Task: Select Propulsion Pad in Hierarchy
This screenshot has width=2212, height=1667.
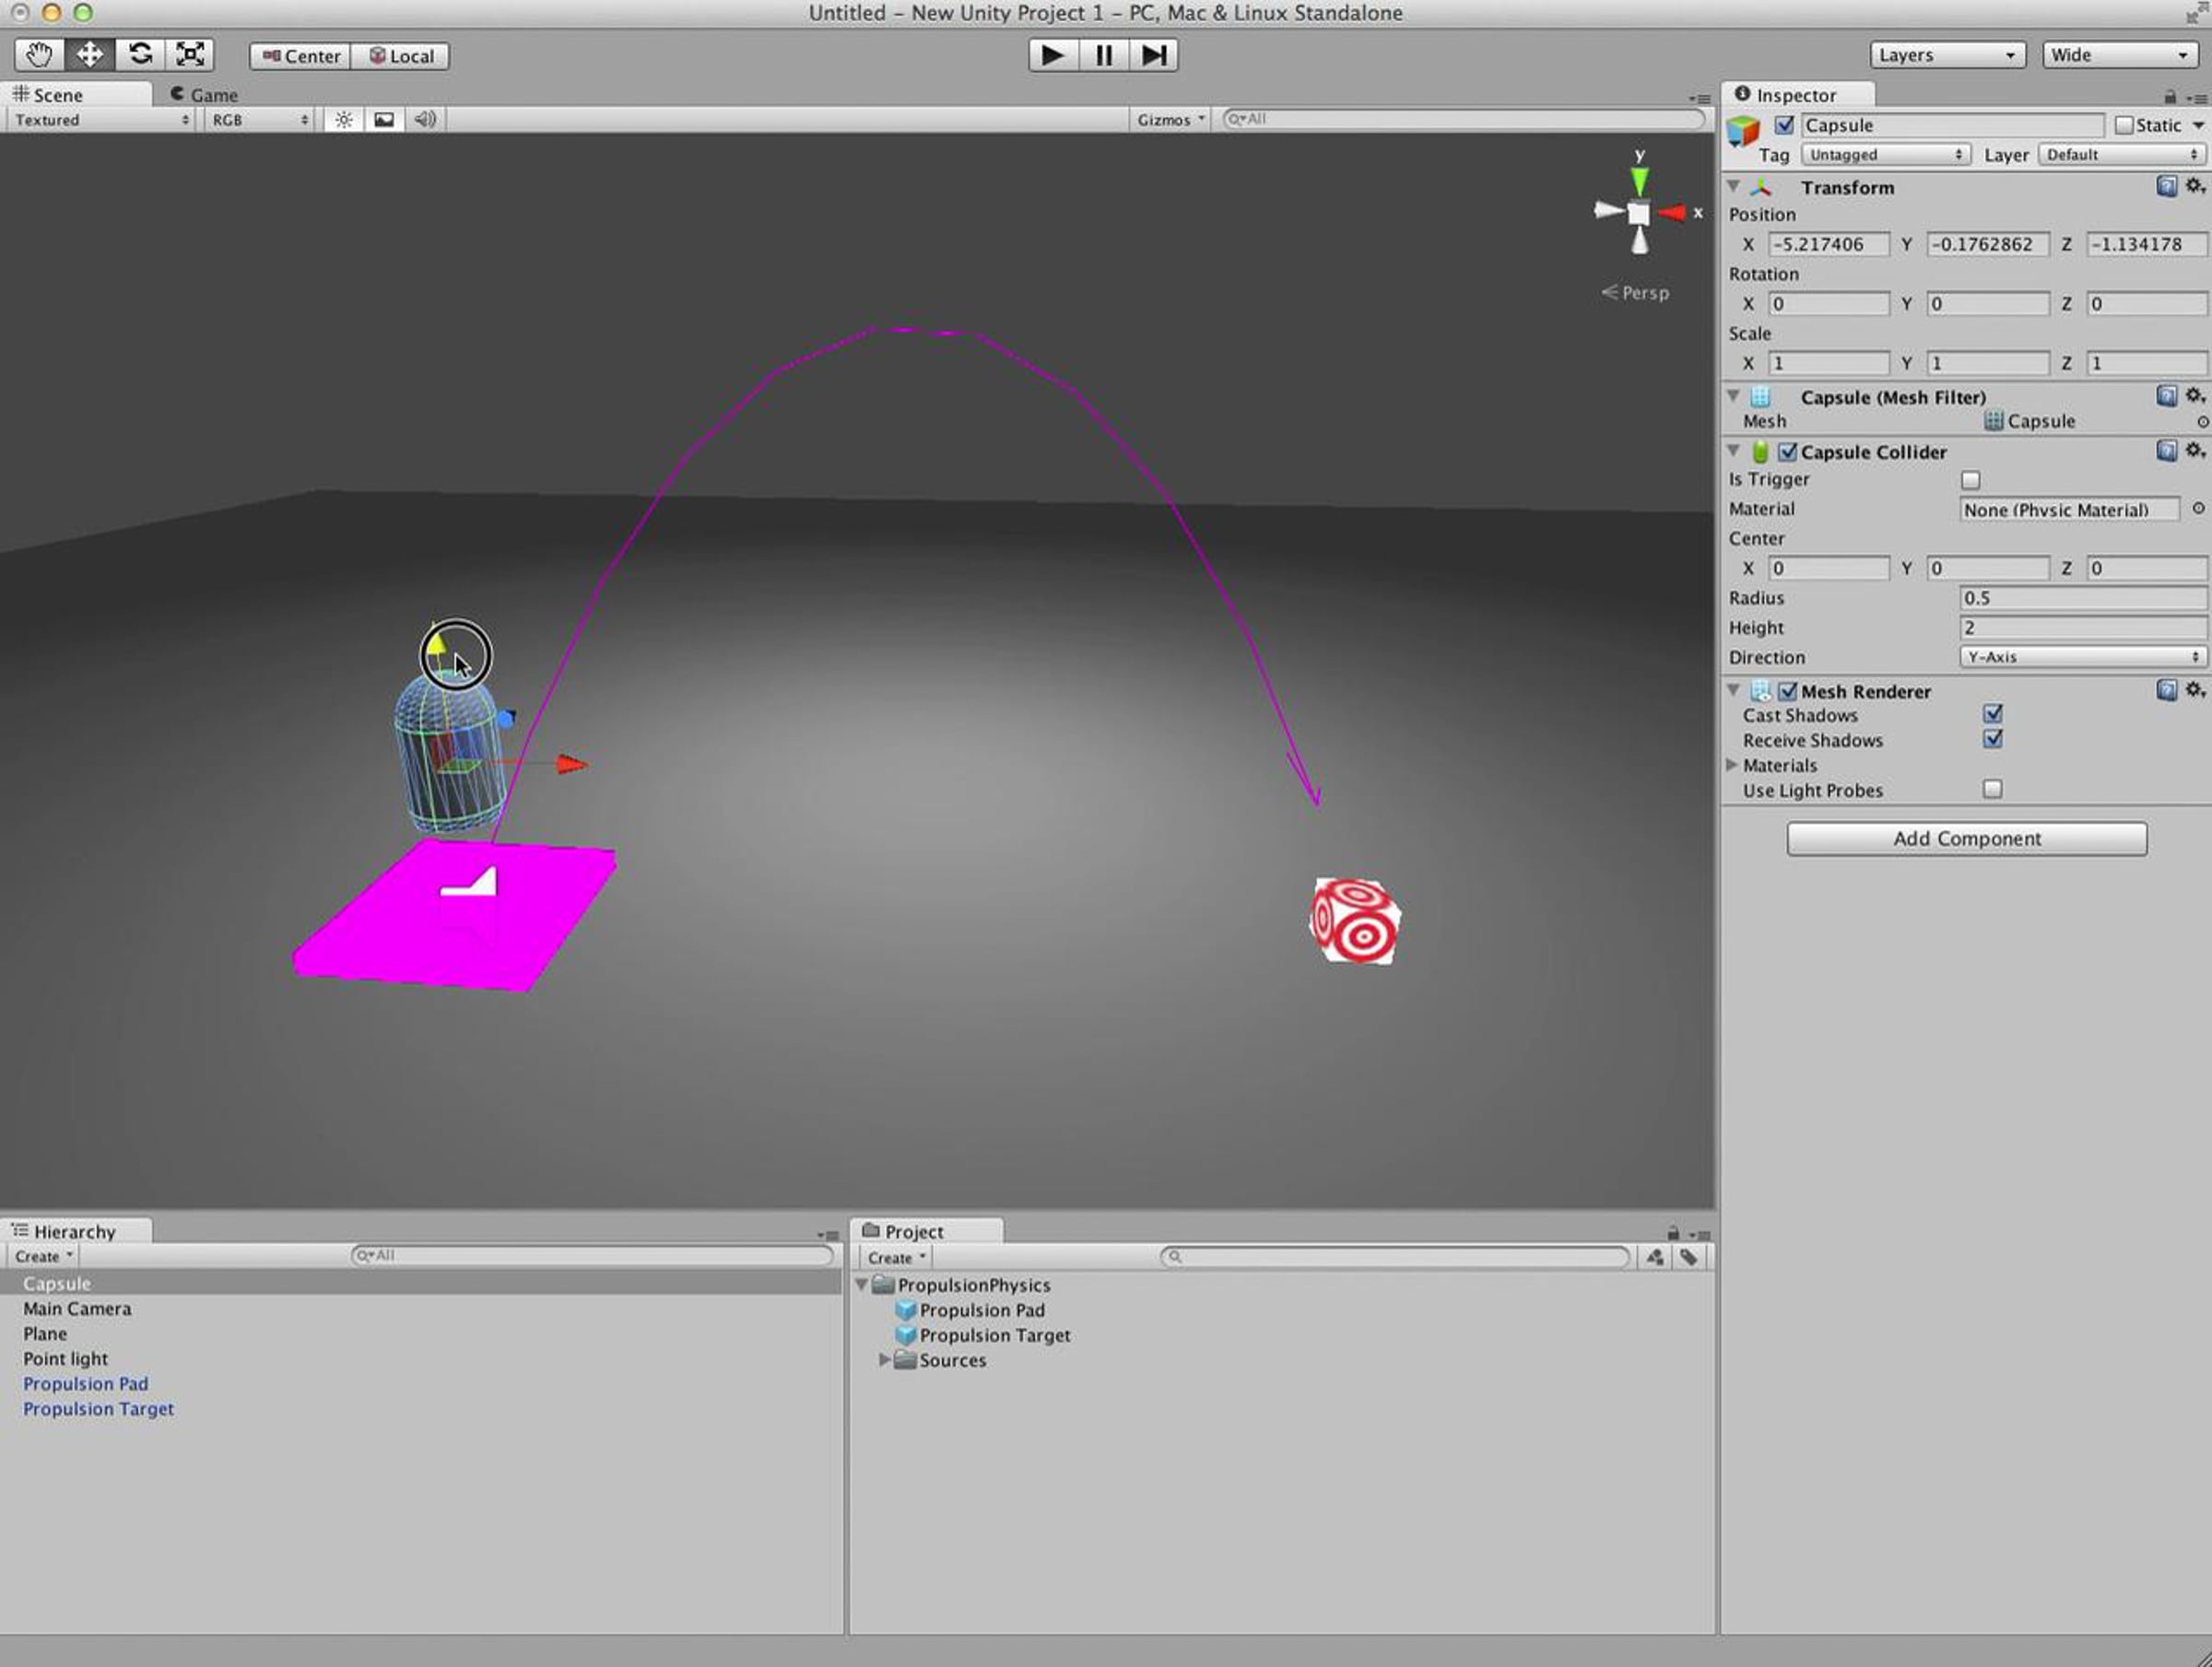Action: pyautogui.click(x=86, y=1384)
